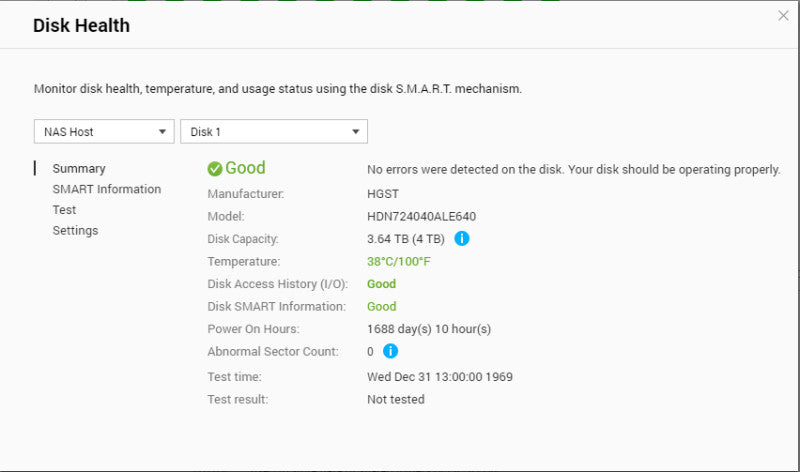The height and width of the screenshot is (472, 800).
Task: Open the Test section
Action: tap(64, 210)
